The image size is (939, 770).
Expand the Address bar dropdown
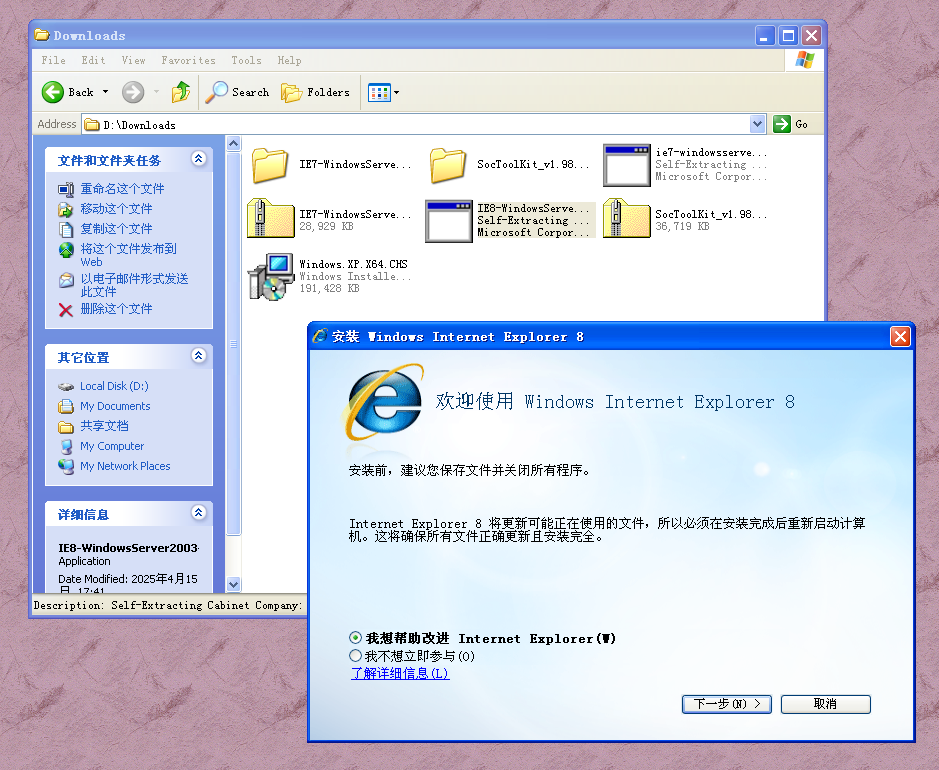pyautogui.click(x=758, y=124)
